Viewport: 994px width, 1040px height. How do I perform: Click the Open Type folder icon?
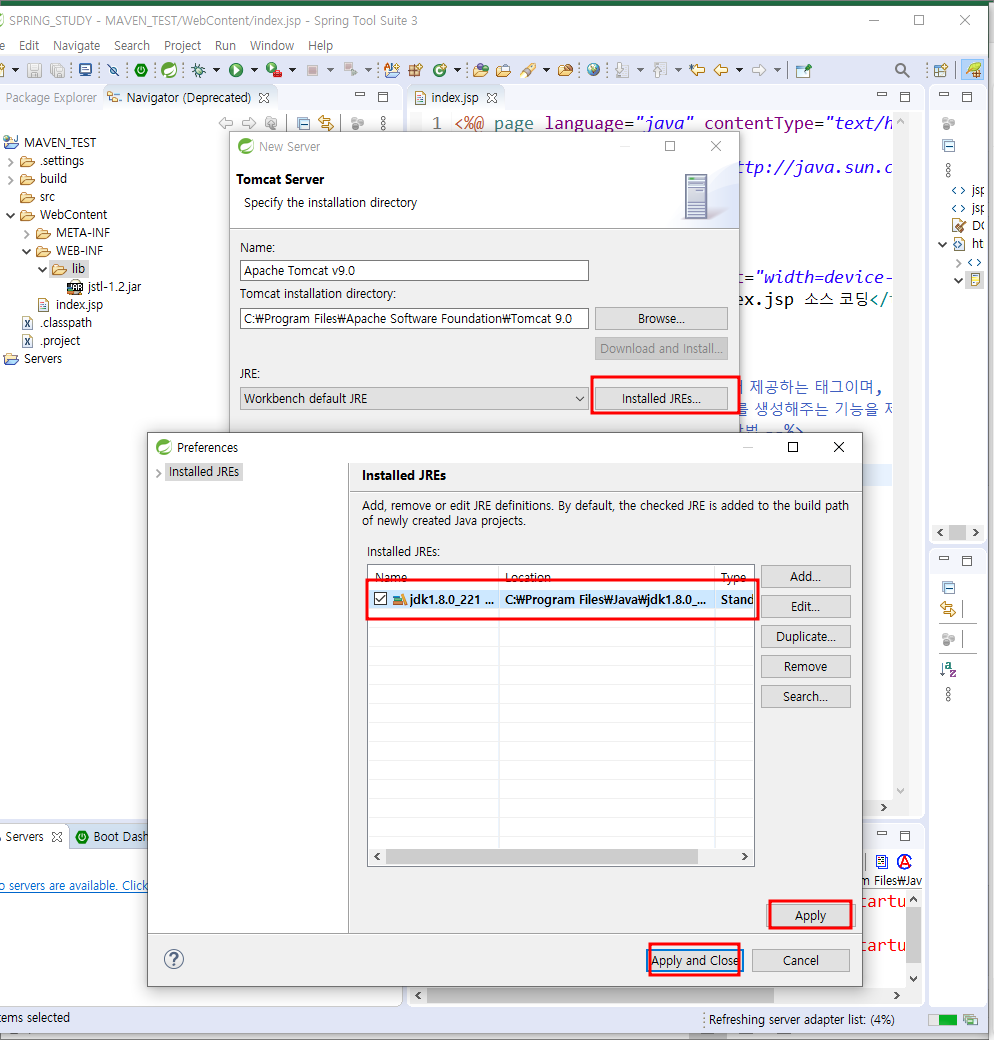pos(481,70)
